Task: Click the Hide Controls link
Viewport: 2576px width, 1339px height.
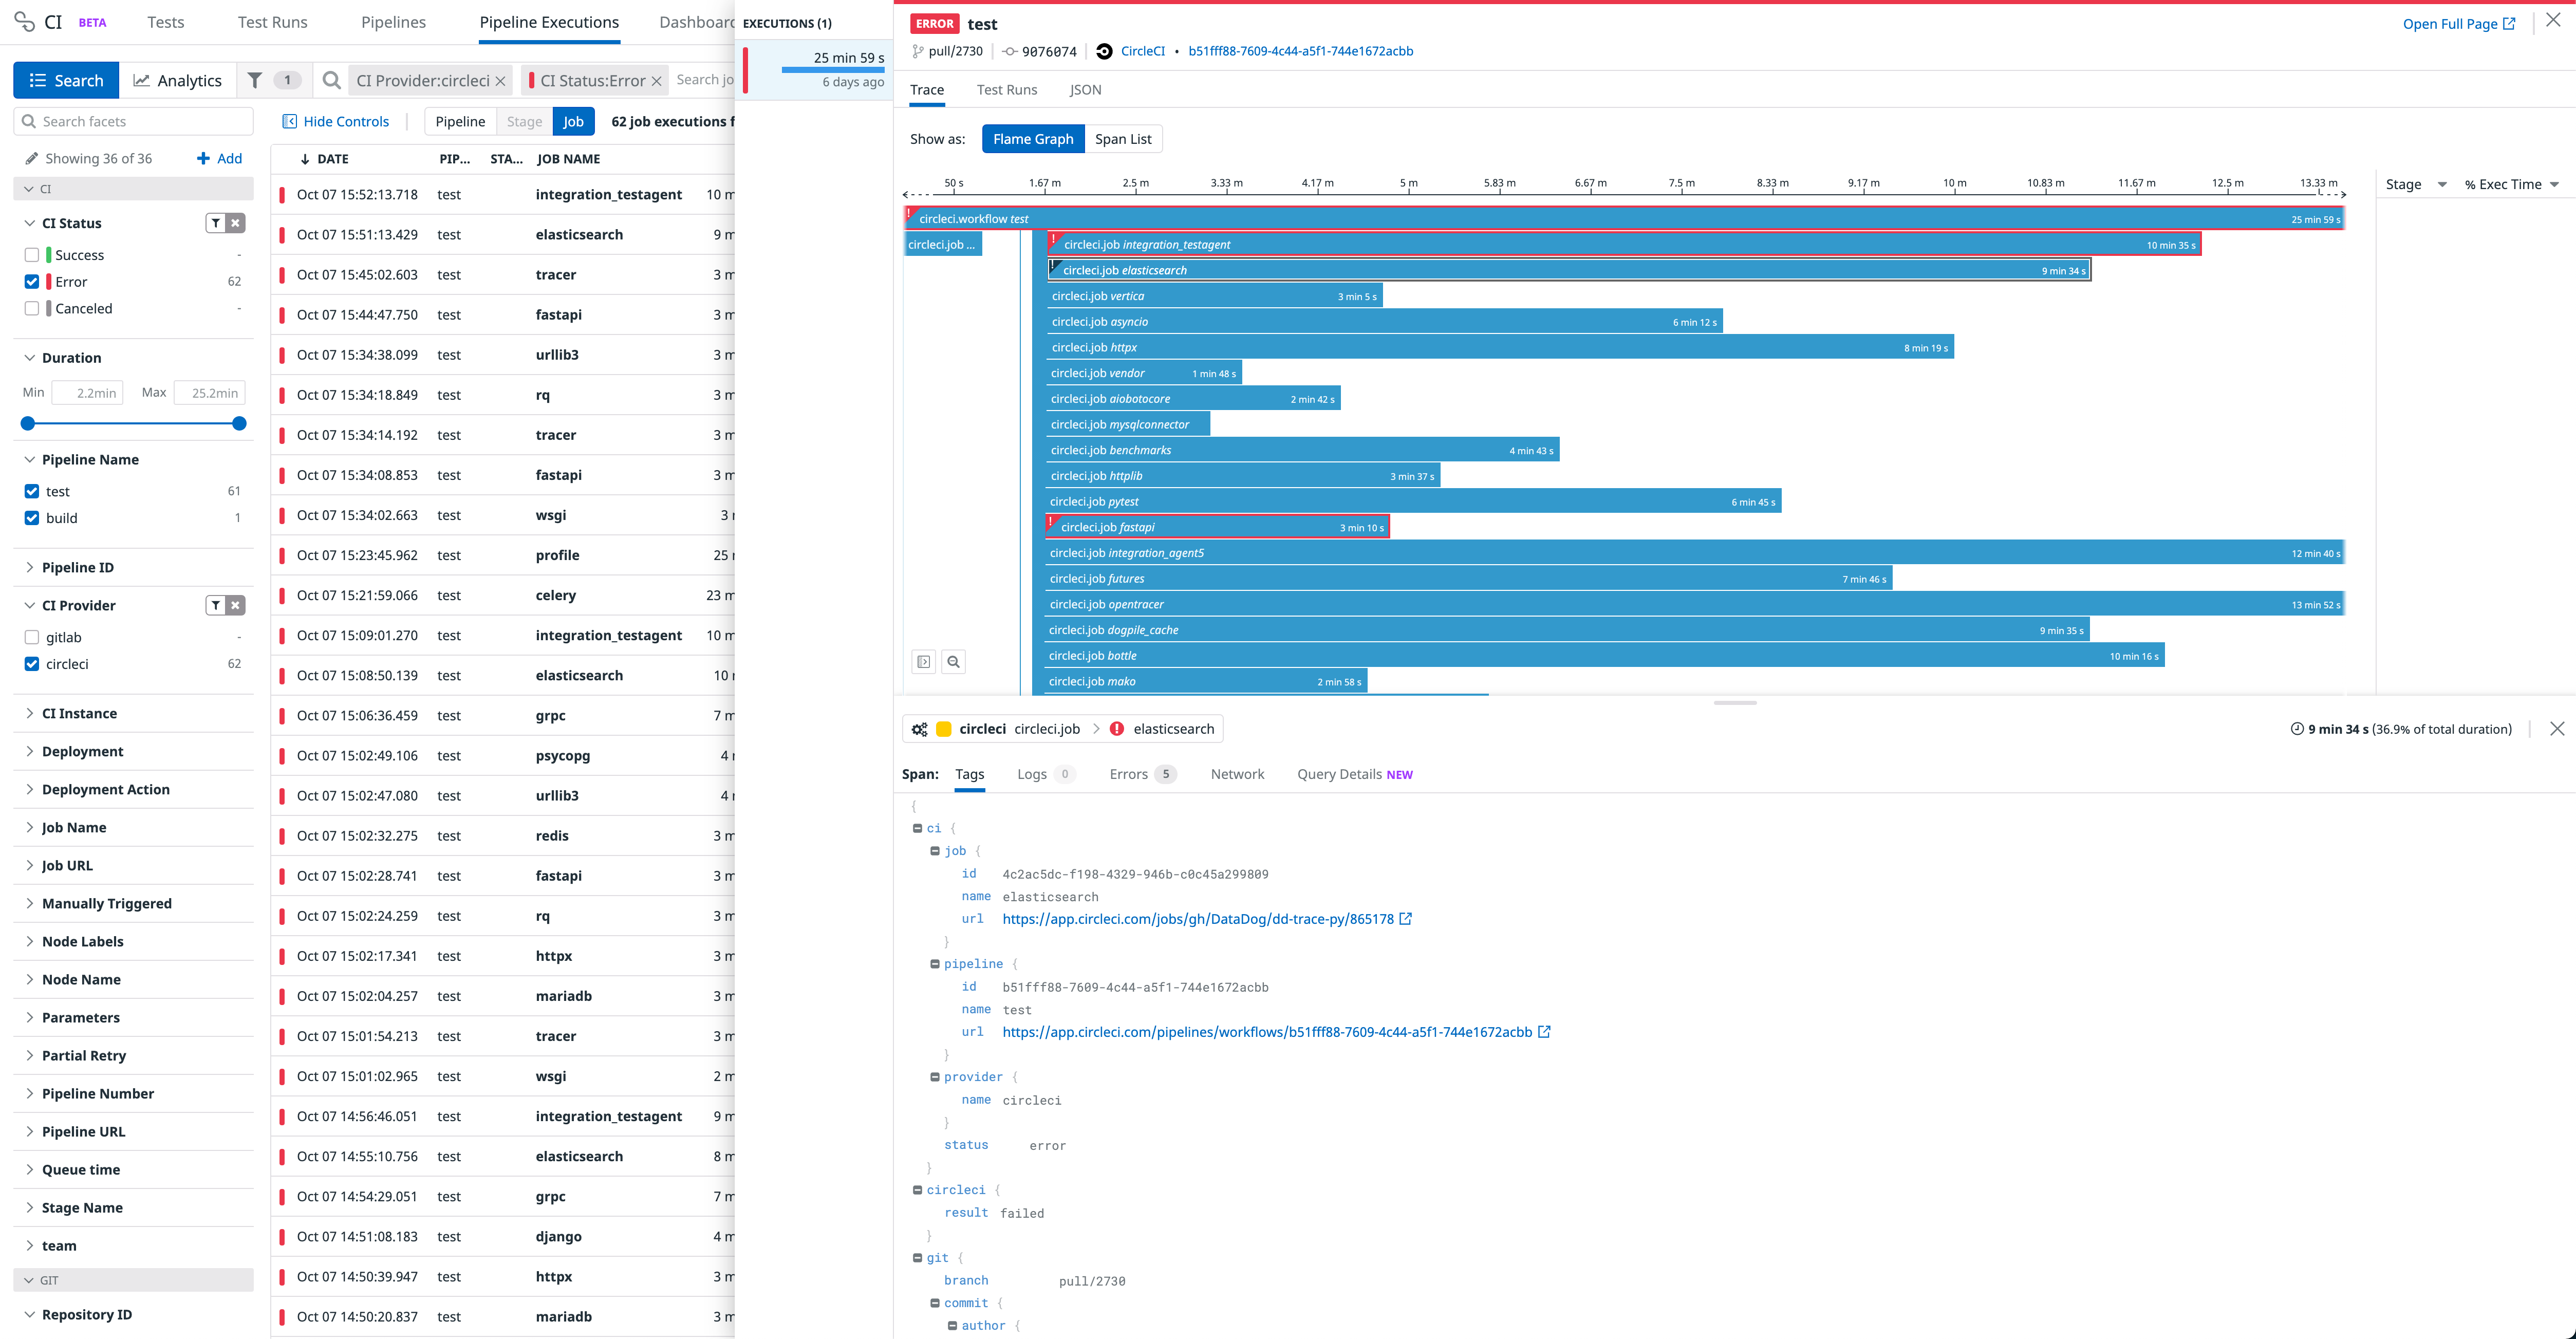Action: (346, 121)
